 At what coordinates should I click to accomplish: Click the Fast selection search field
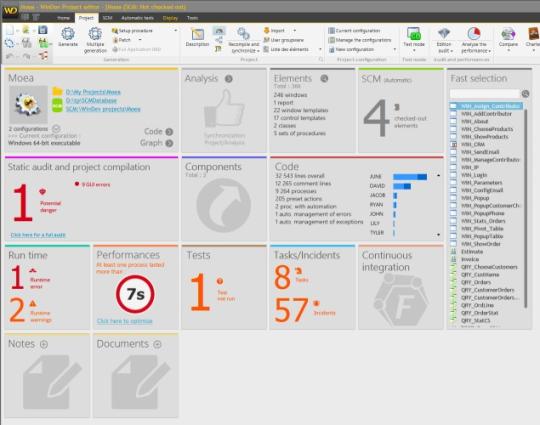485,94
